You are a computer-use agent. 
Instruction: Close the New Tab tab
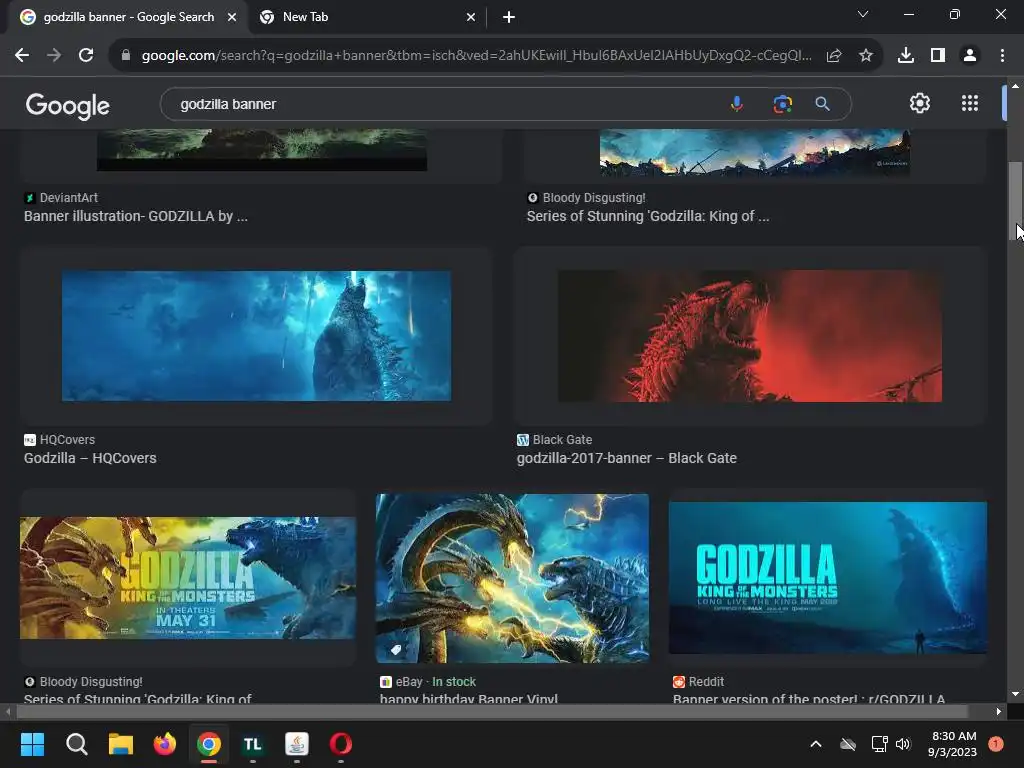tap(471, 17)
